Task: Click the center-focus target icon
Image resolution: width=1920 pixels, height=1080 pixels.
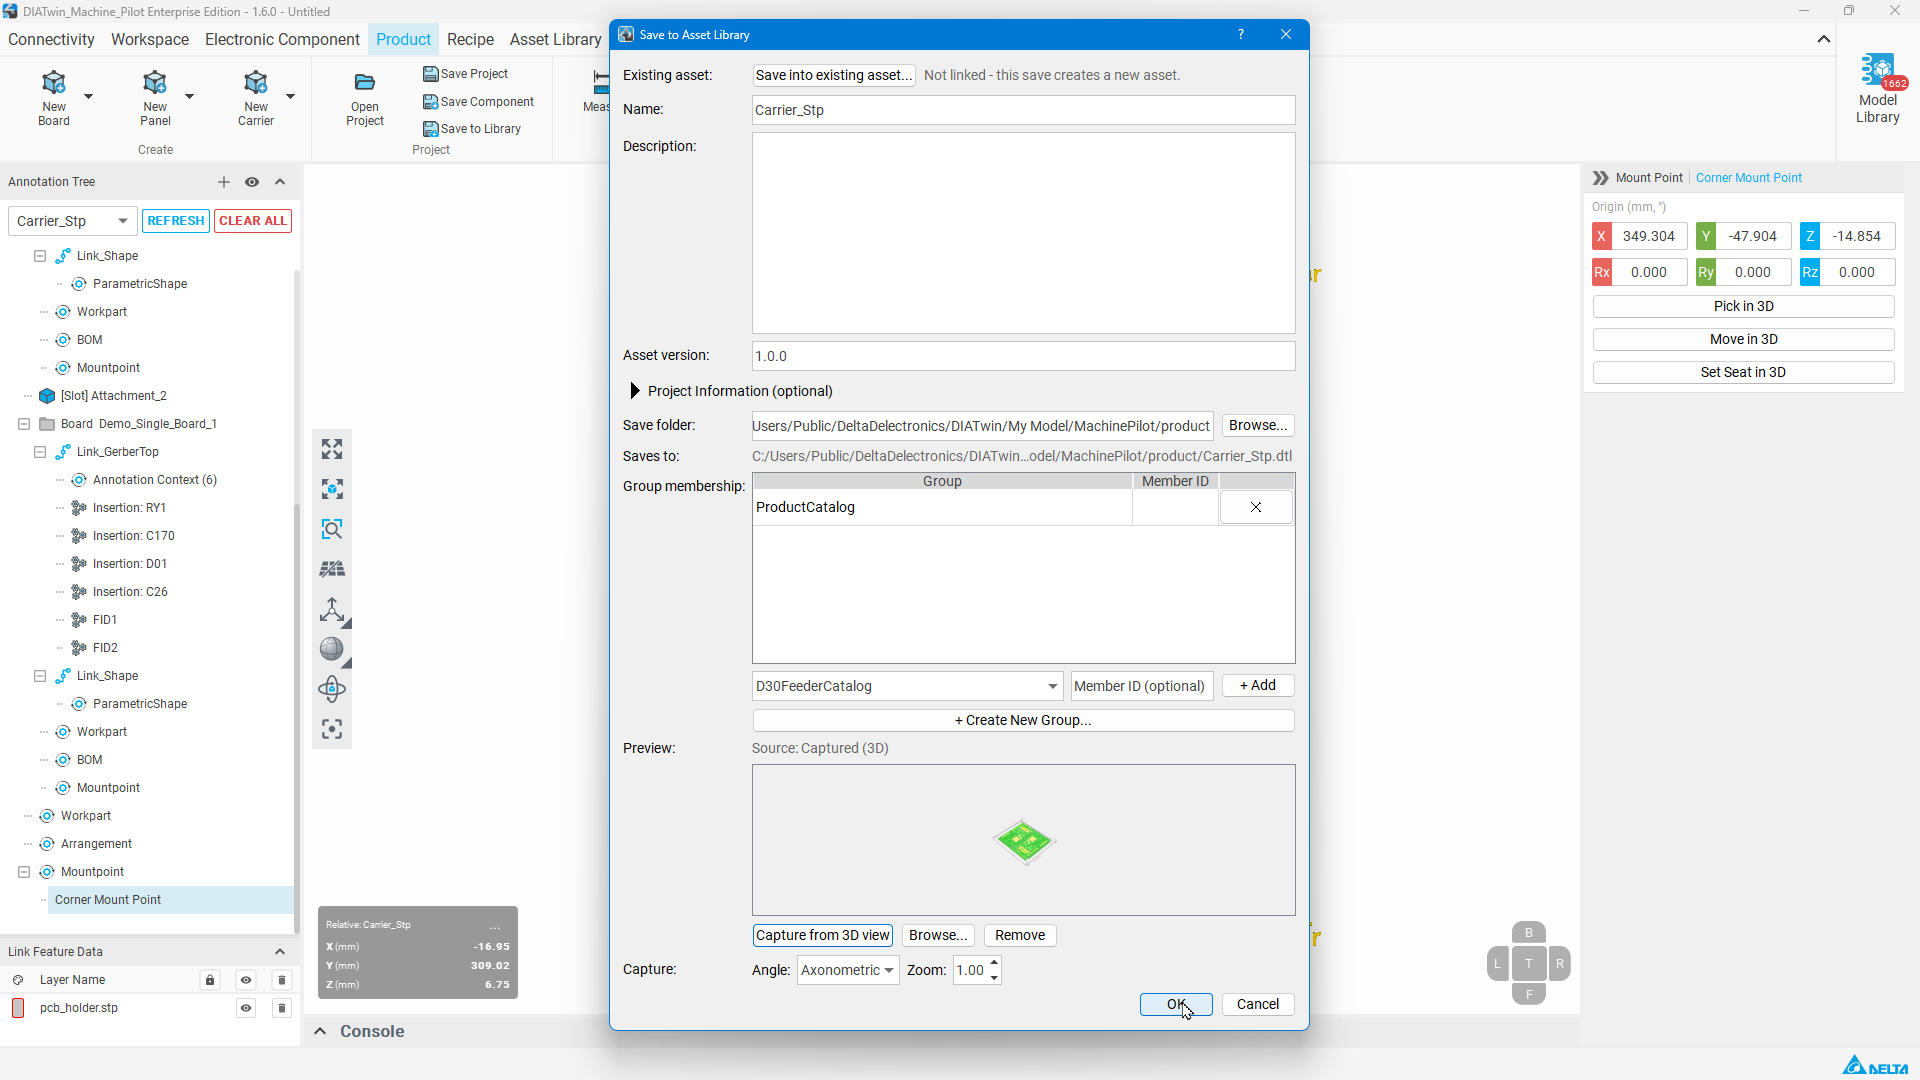Action: click(x=332, y=729)
